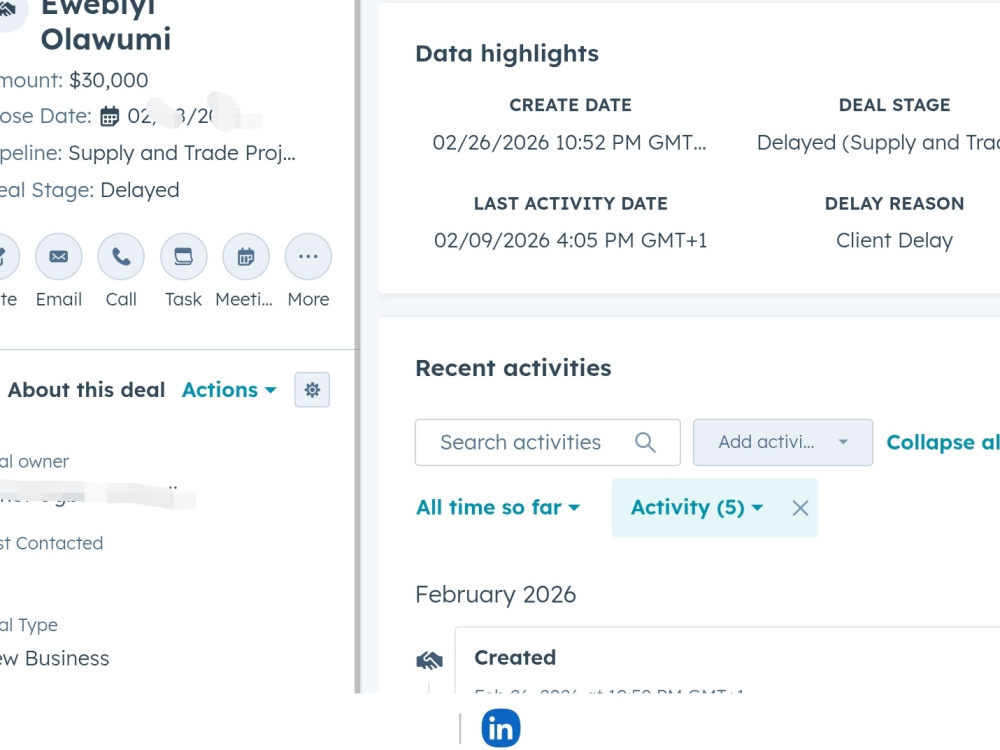Open the All time so far filter

point(498,508)
